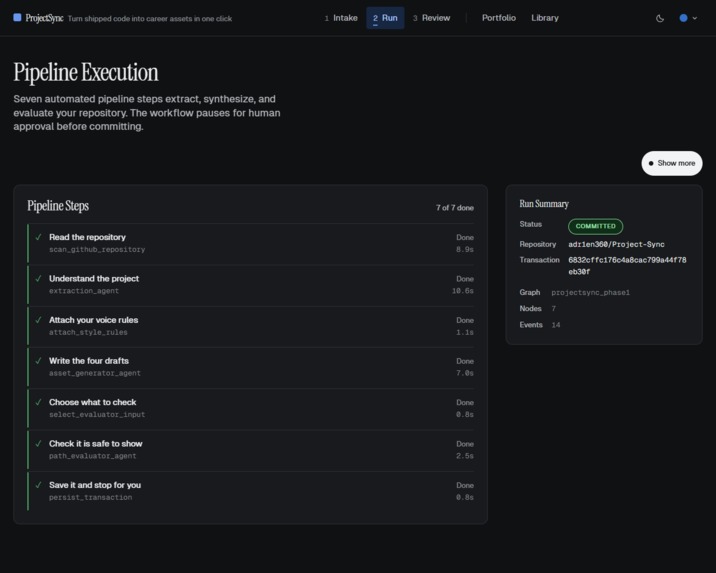The image size is (716, 573).
Task: Click checkmark icon for Save it and stop for you
Action: pos(38,485)
